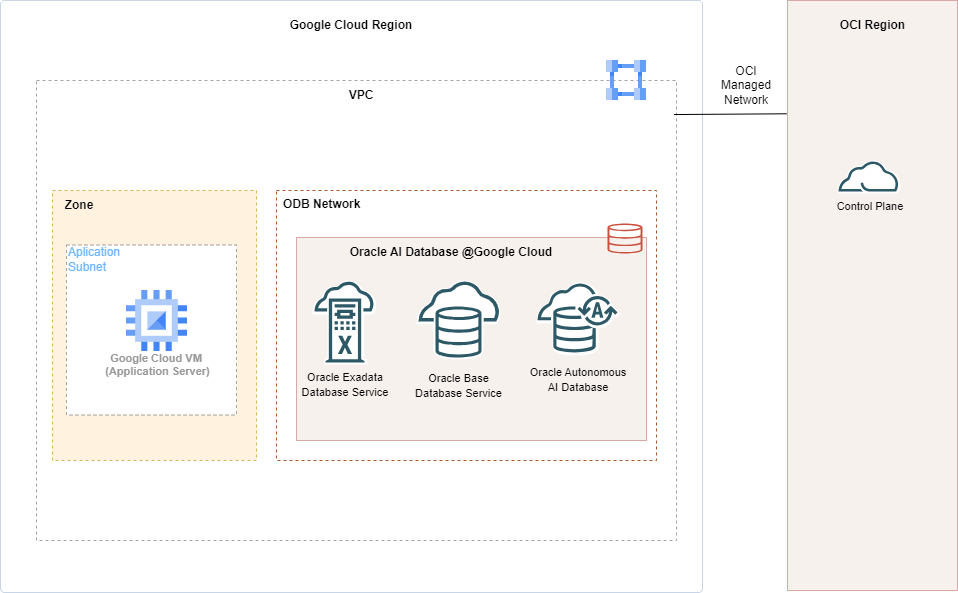Select the "Google Cloud Region" title text
This screenshot has width=958, height=593.
(x=350, y=25)
